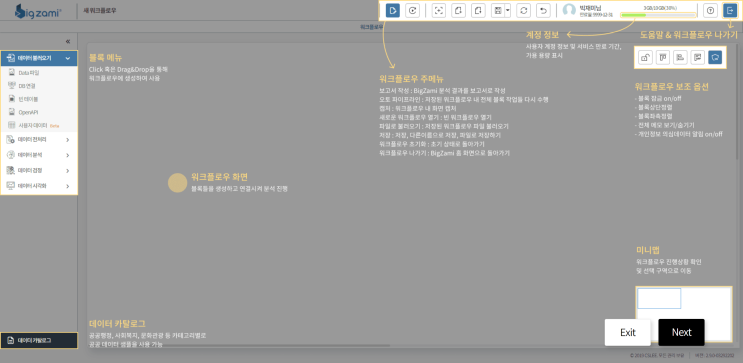Click the workflow reset refresh icon
Viewport: 743px width, 363px height.
524,10
